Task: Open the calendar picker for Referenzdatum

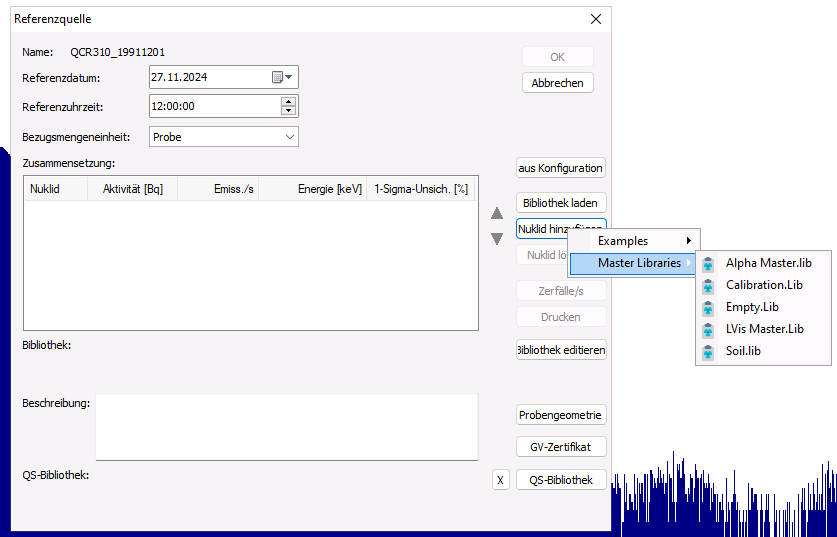Action: (x=282, y=77)
